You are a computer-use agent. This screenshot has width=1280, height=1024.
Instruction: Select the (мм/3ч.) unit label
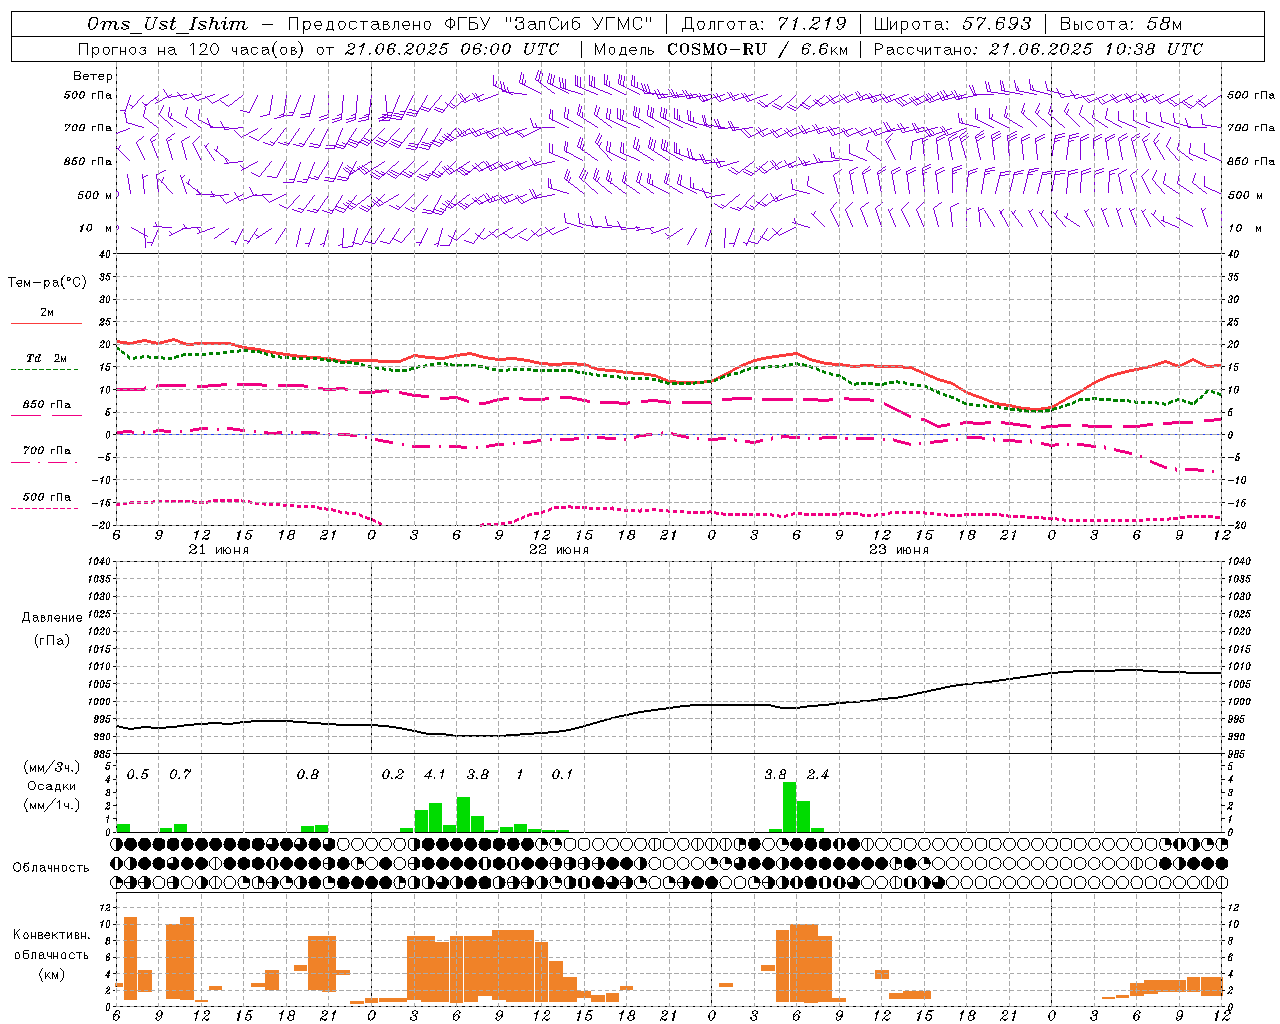pos(52,768)
